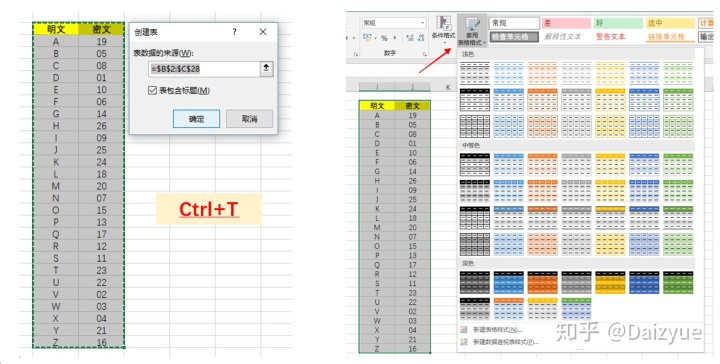Click cell 01 next to D in dialog sheet
The width and height of the screenshot is (720, 364).
tap(101, 78)
